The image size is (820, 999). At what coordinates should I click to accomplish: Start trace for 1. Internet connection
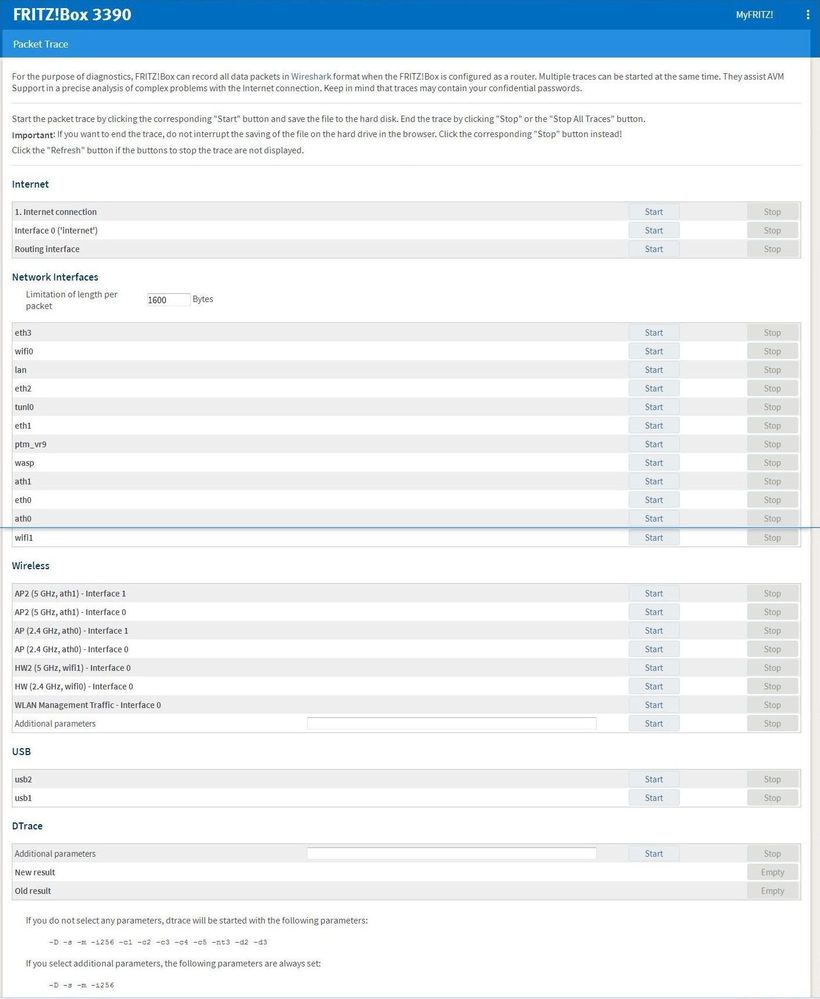click(654, 212)
